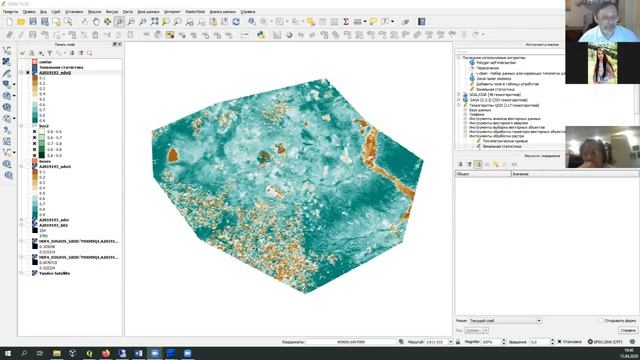Click highlighted icon in identify results toolbar
The image size is (640, 360).
[478, 164]
